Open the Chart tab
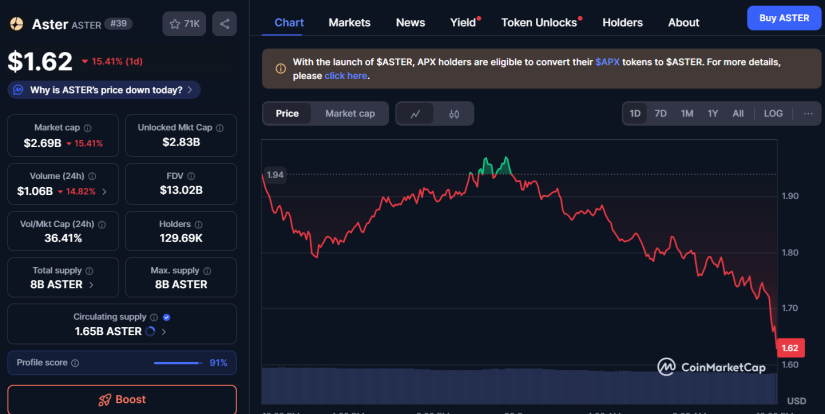Screen dimensions: 825x414 289,23
